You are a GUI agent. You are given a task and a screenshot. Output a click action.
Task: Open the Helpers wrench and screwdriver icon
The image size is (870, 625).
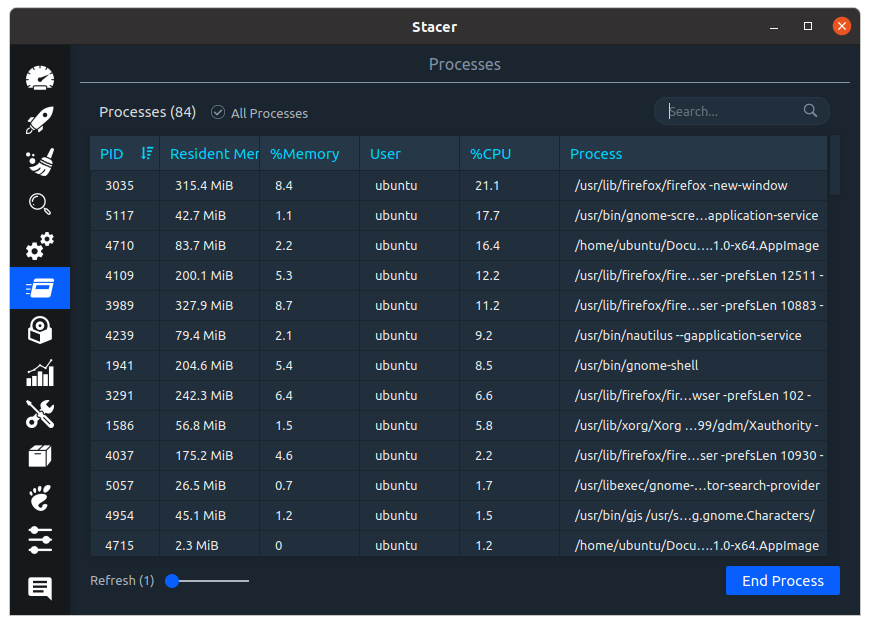[x=40, y=414]
